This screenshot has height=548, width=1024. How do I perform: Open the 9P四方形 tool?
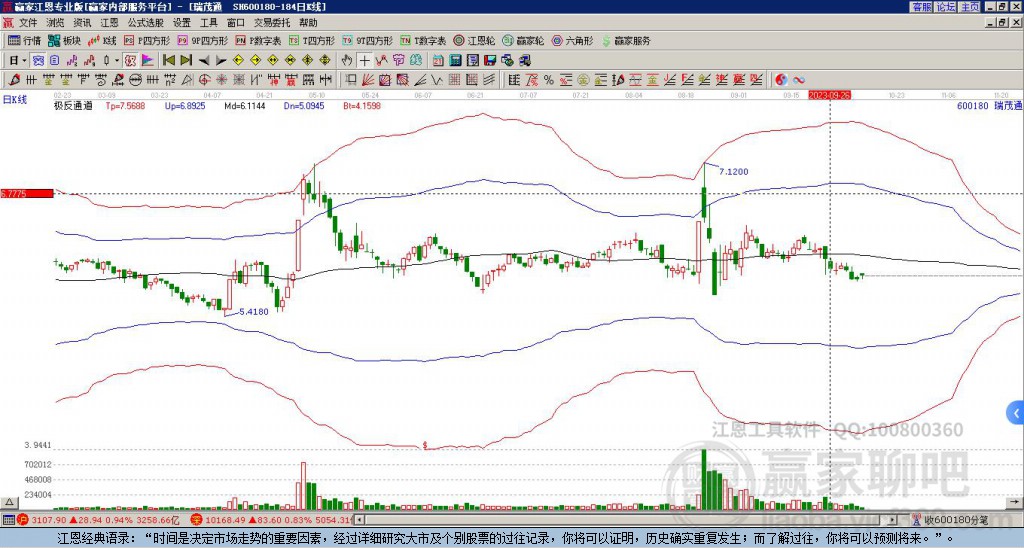(202, 40)
